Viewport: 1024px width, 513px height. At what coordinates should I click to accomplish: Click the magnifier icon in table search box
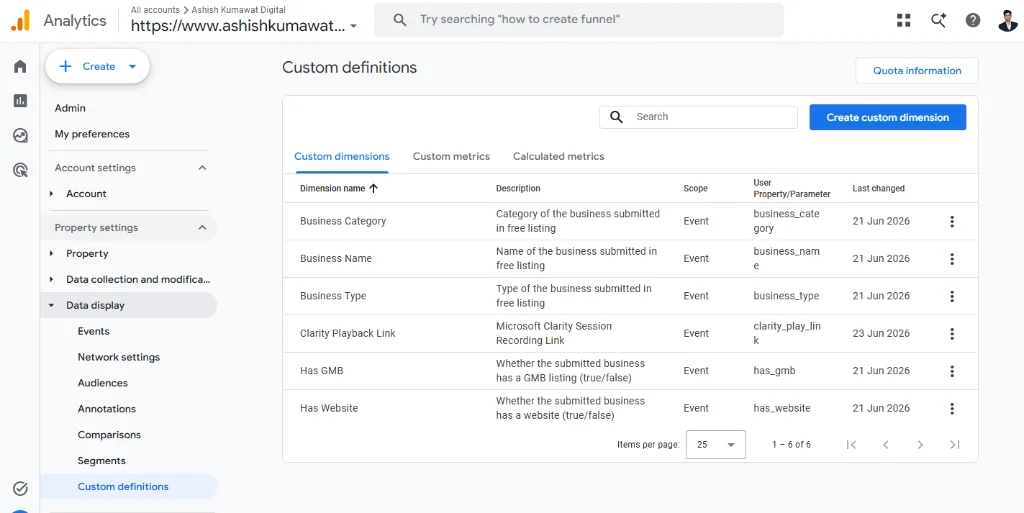coord(616,117)
